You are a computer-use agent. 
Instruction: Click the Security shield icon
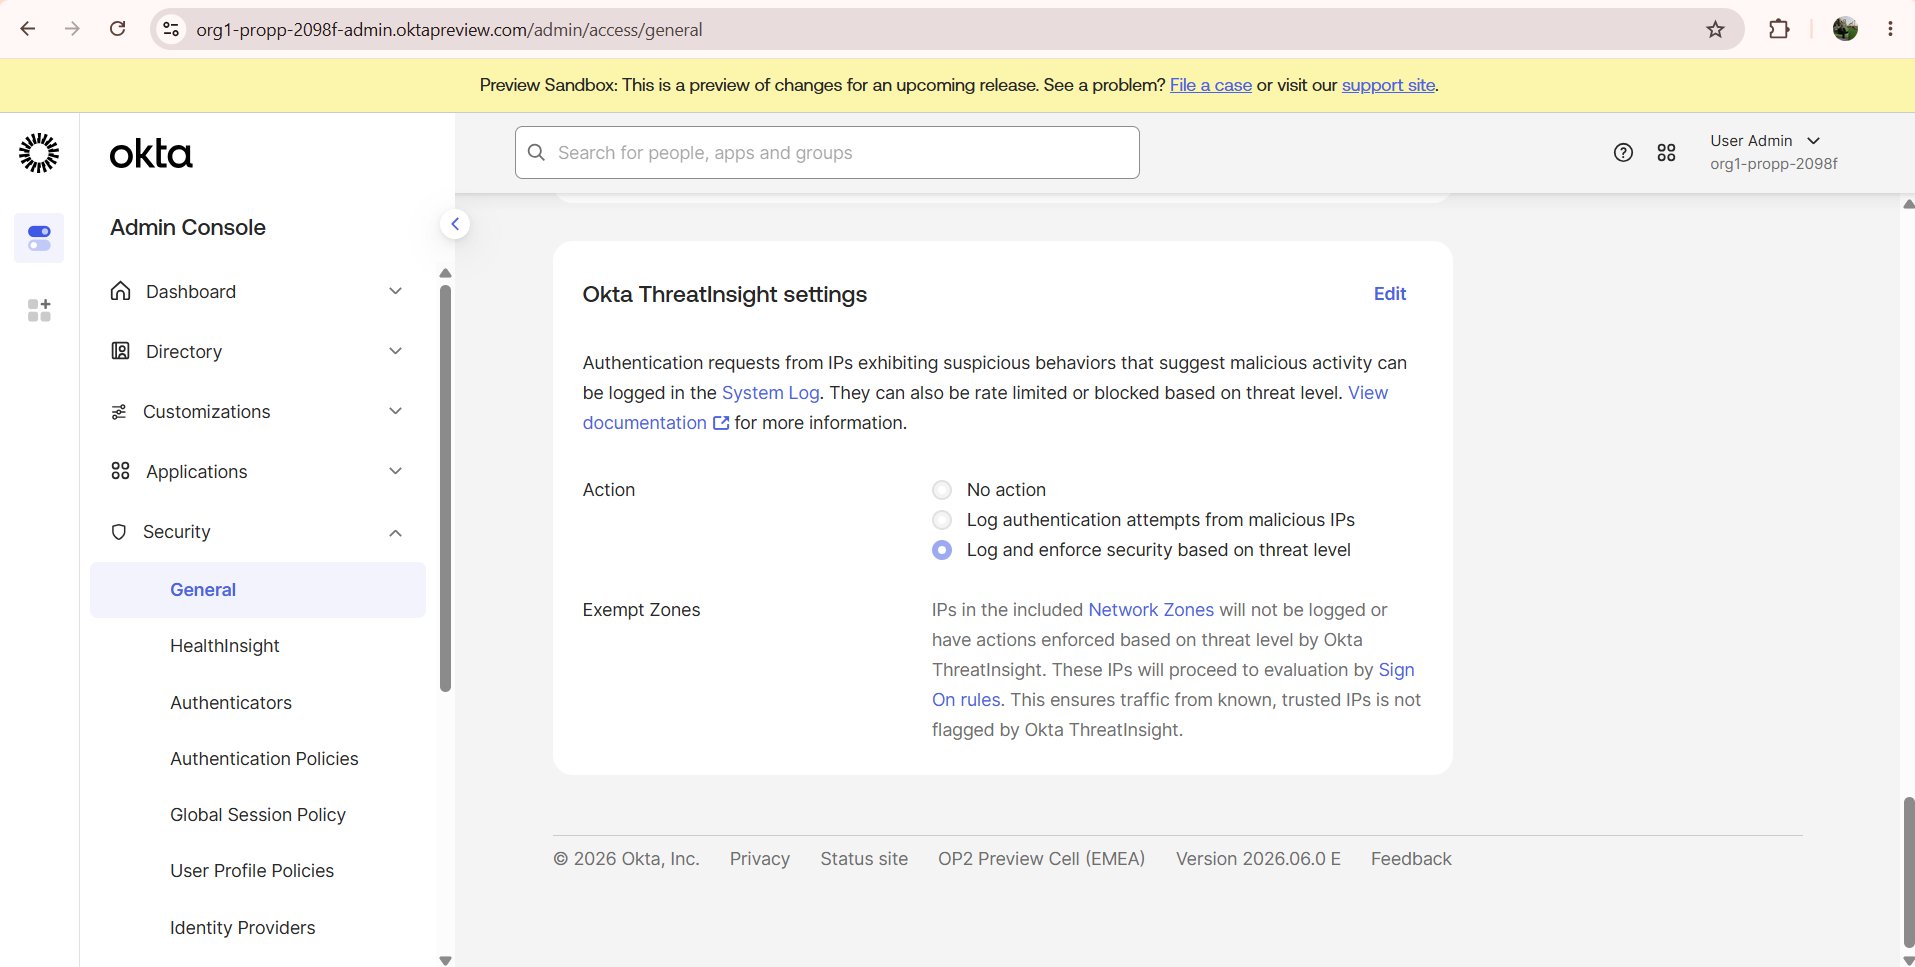119,532
